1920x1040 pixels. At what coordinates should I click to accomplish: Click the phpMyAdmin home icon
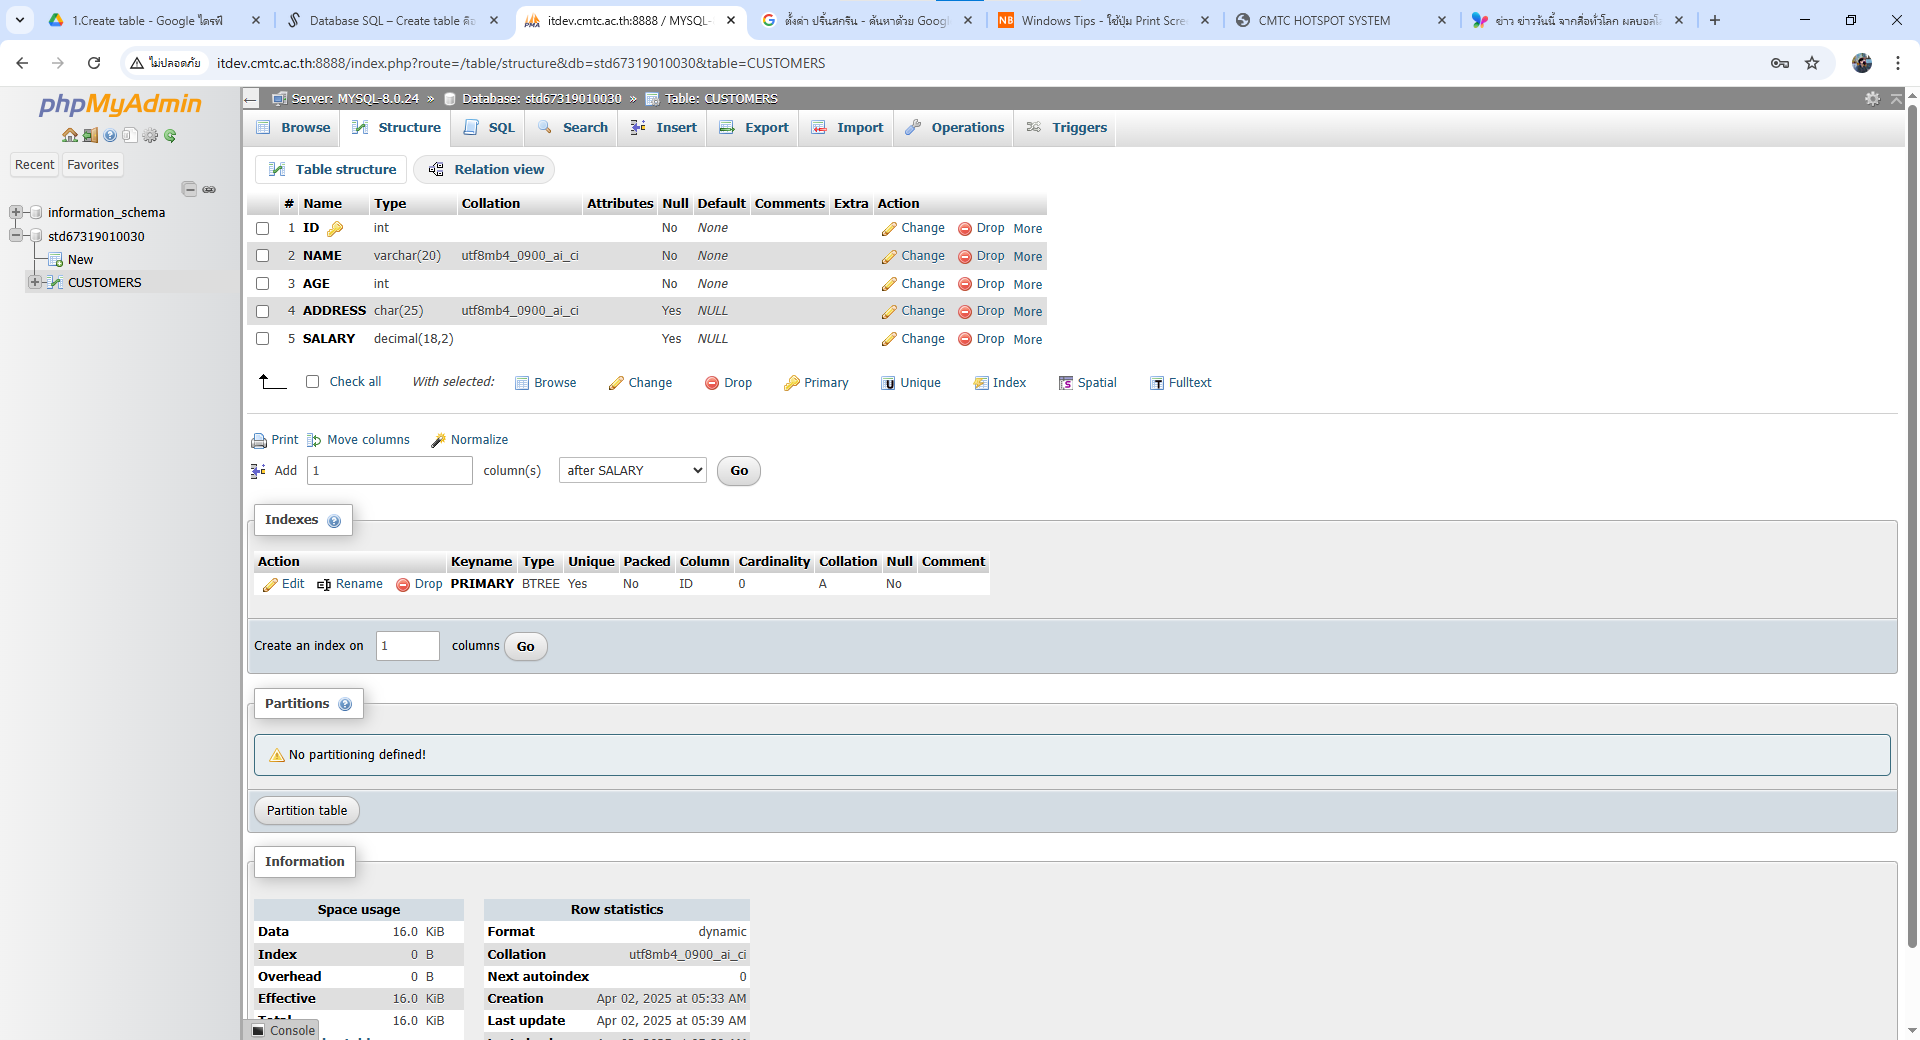point(69,135)
